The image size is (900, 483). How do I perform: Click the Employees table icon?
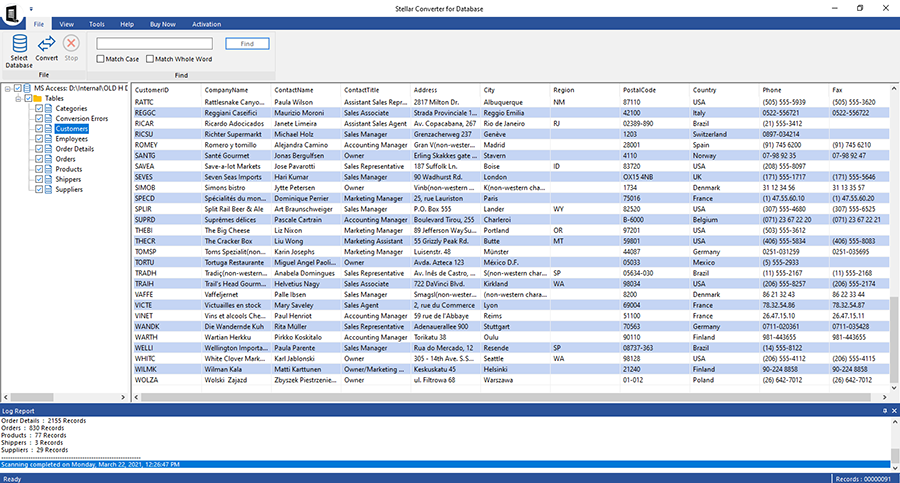click(49, 138)
